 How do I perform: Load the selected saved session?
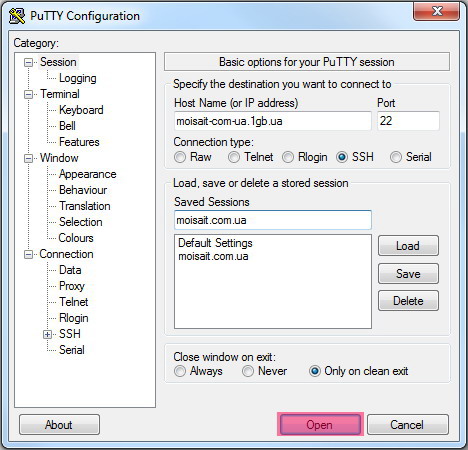408,246
